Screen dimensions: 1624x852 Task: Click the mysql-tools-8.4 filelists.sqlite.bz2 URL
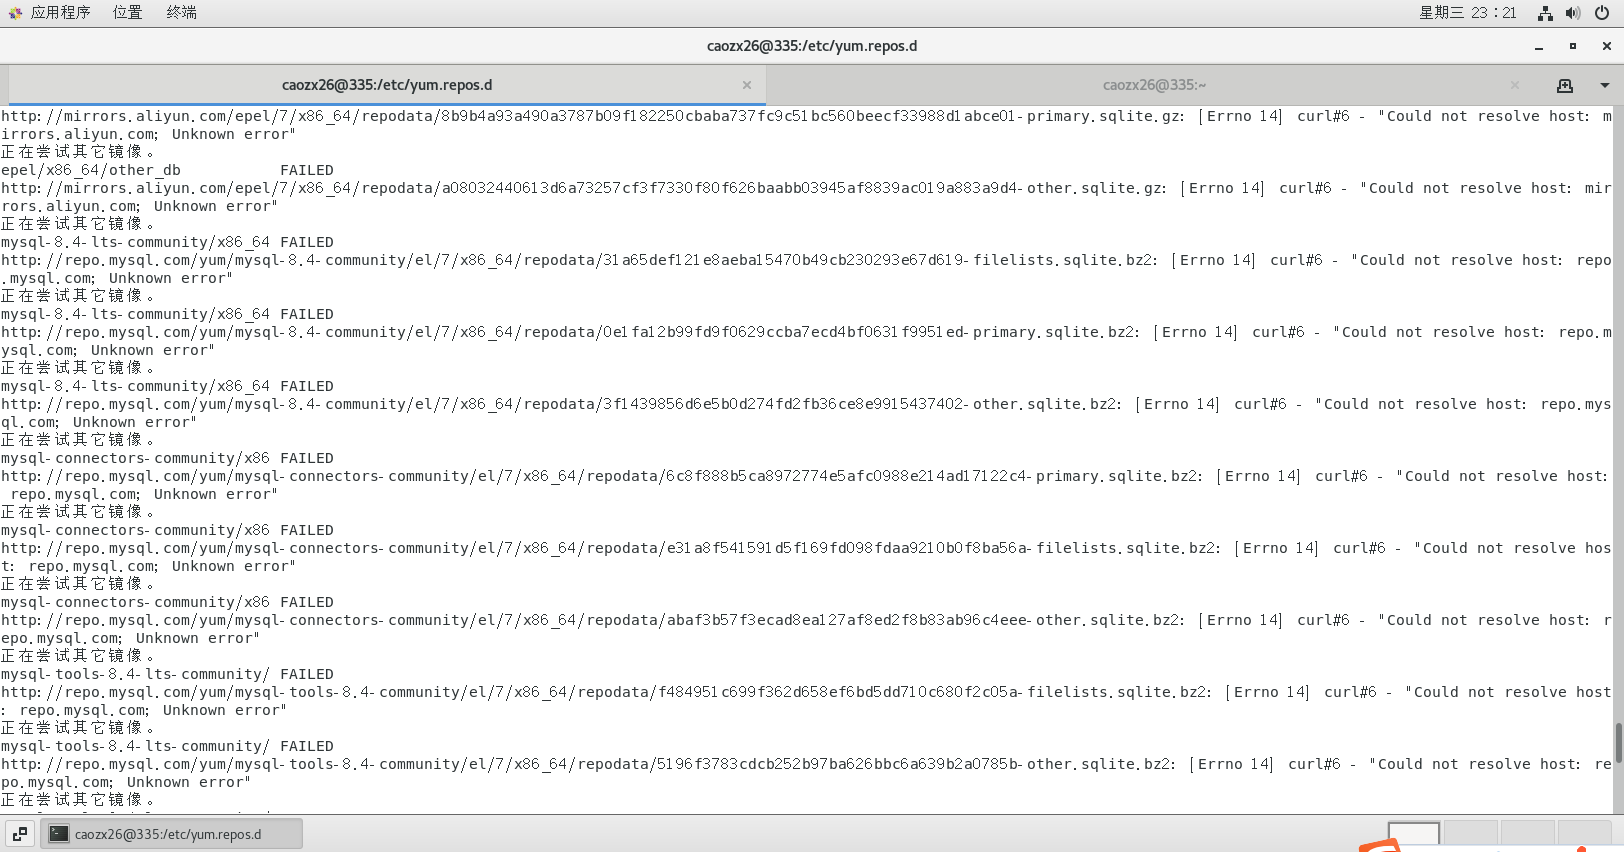[x=606, y=692]
